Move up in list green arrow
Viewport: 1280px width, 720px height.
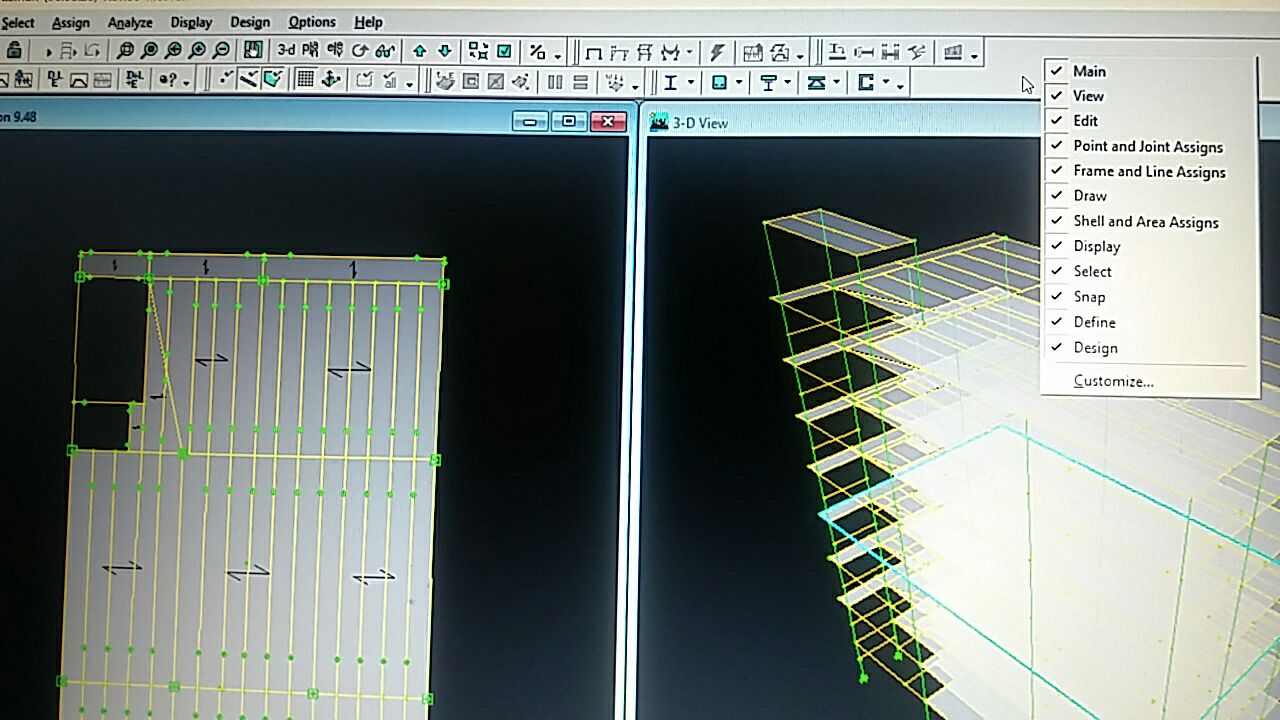click(x=420, y=50)
